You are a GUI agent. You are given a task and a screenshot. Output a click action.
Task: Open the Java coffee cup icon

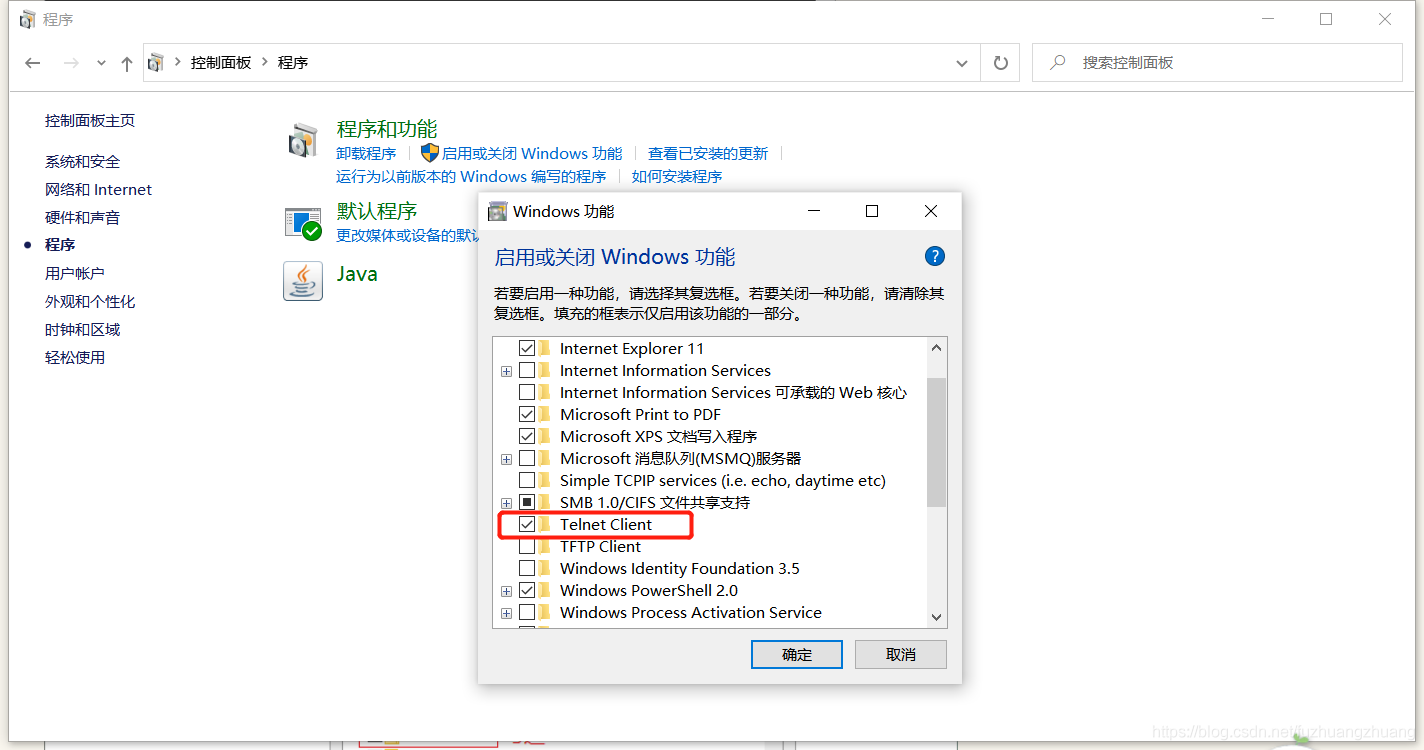[x=303, y=281]
